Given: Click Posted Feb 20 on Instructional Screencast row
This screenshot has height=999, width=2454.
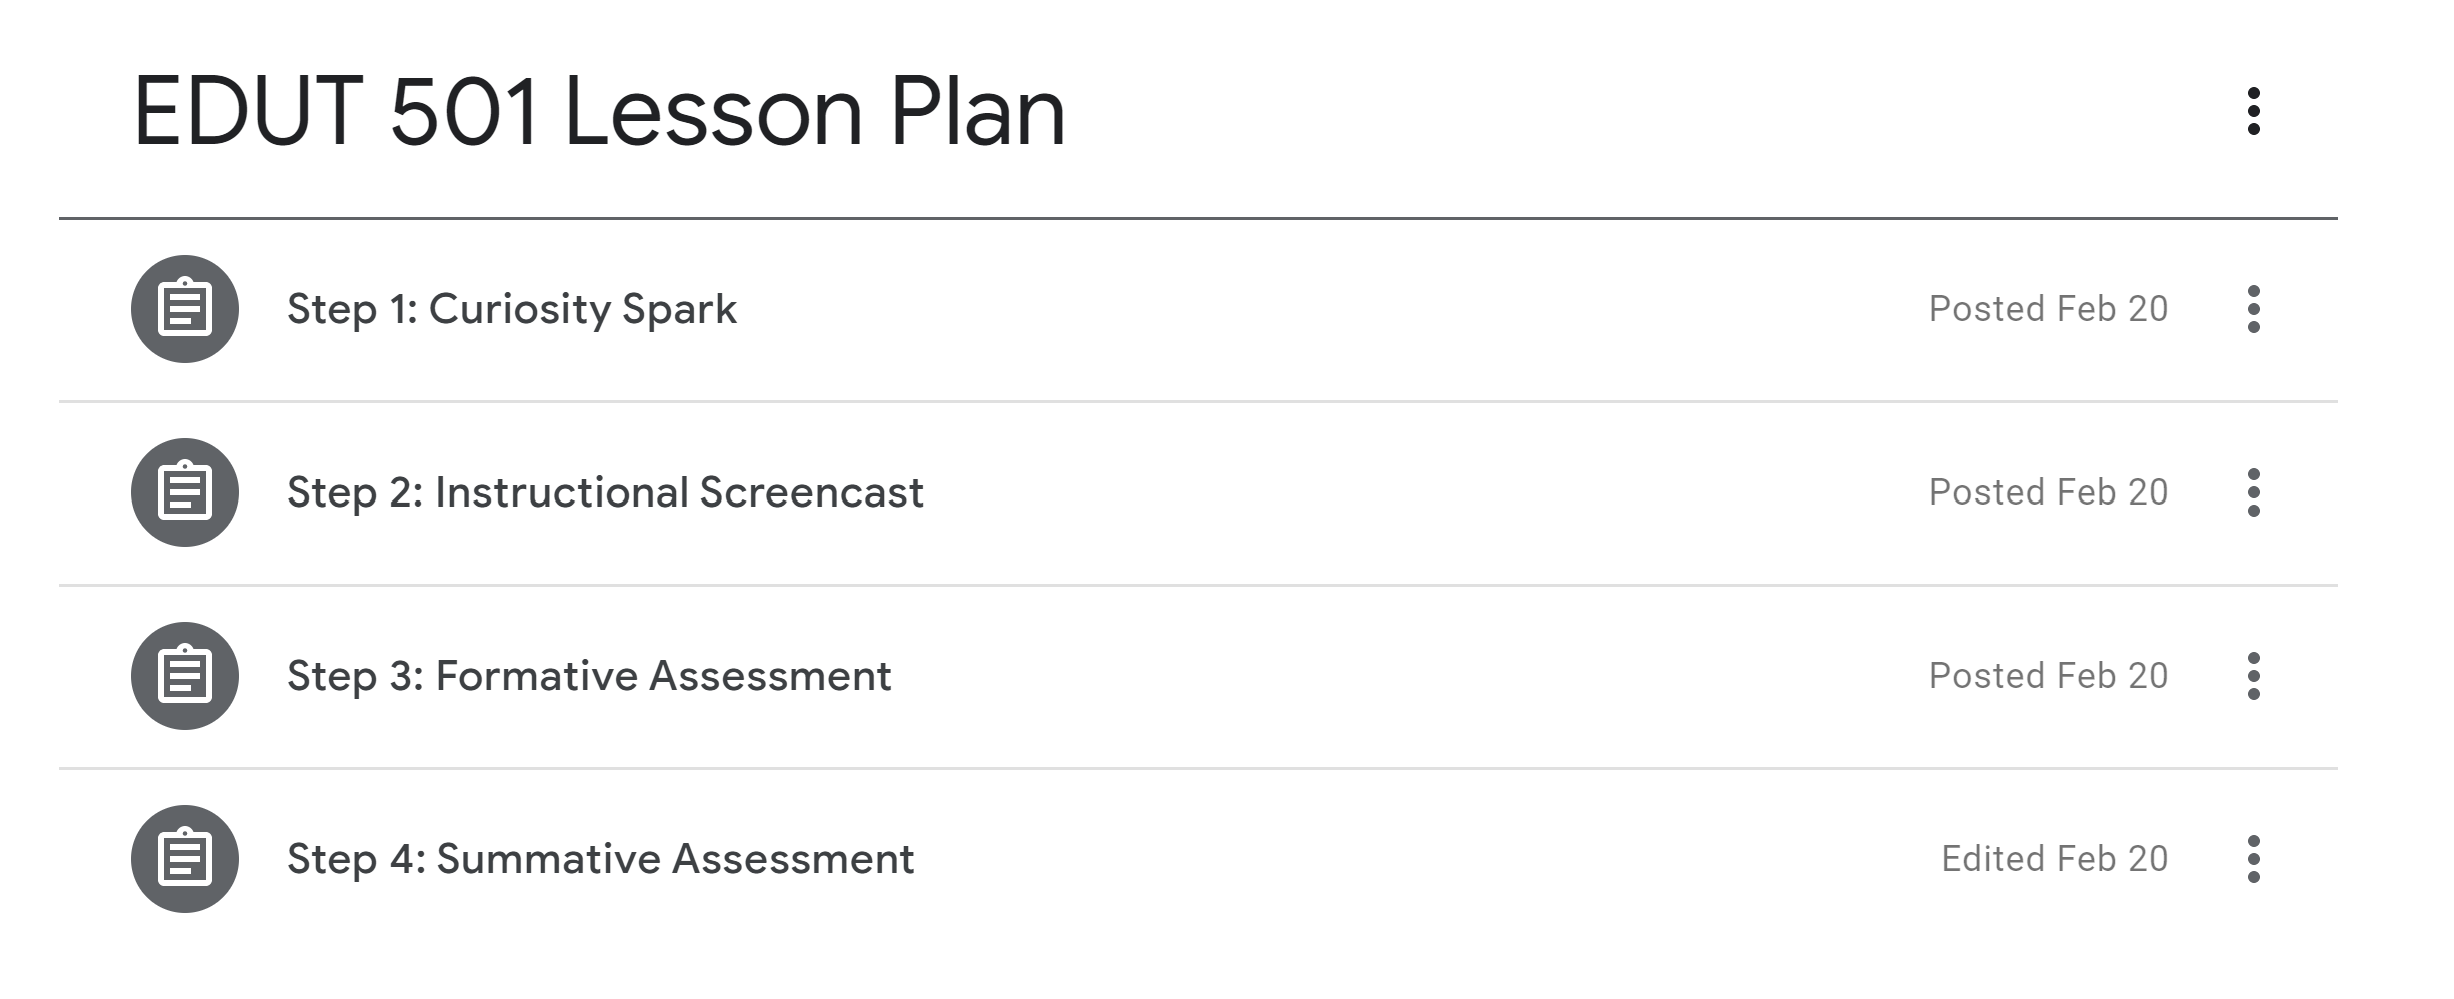Looking at the screenshot, I should (x=2048, y=492).
